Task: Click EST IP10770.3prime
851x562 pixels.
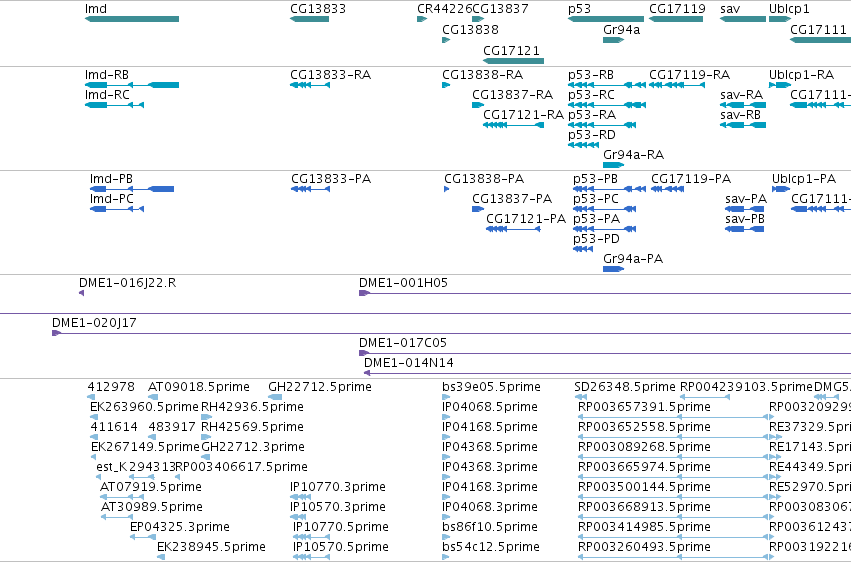Action: (301, 497)
